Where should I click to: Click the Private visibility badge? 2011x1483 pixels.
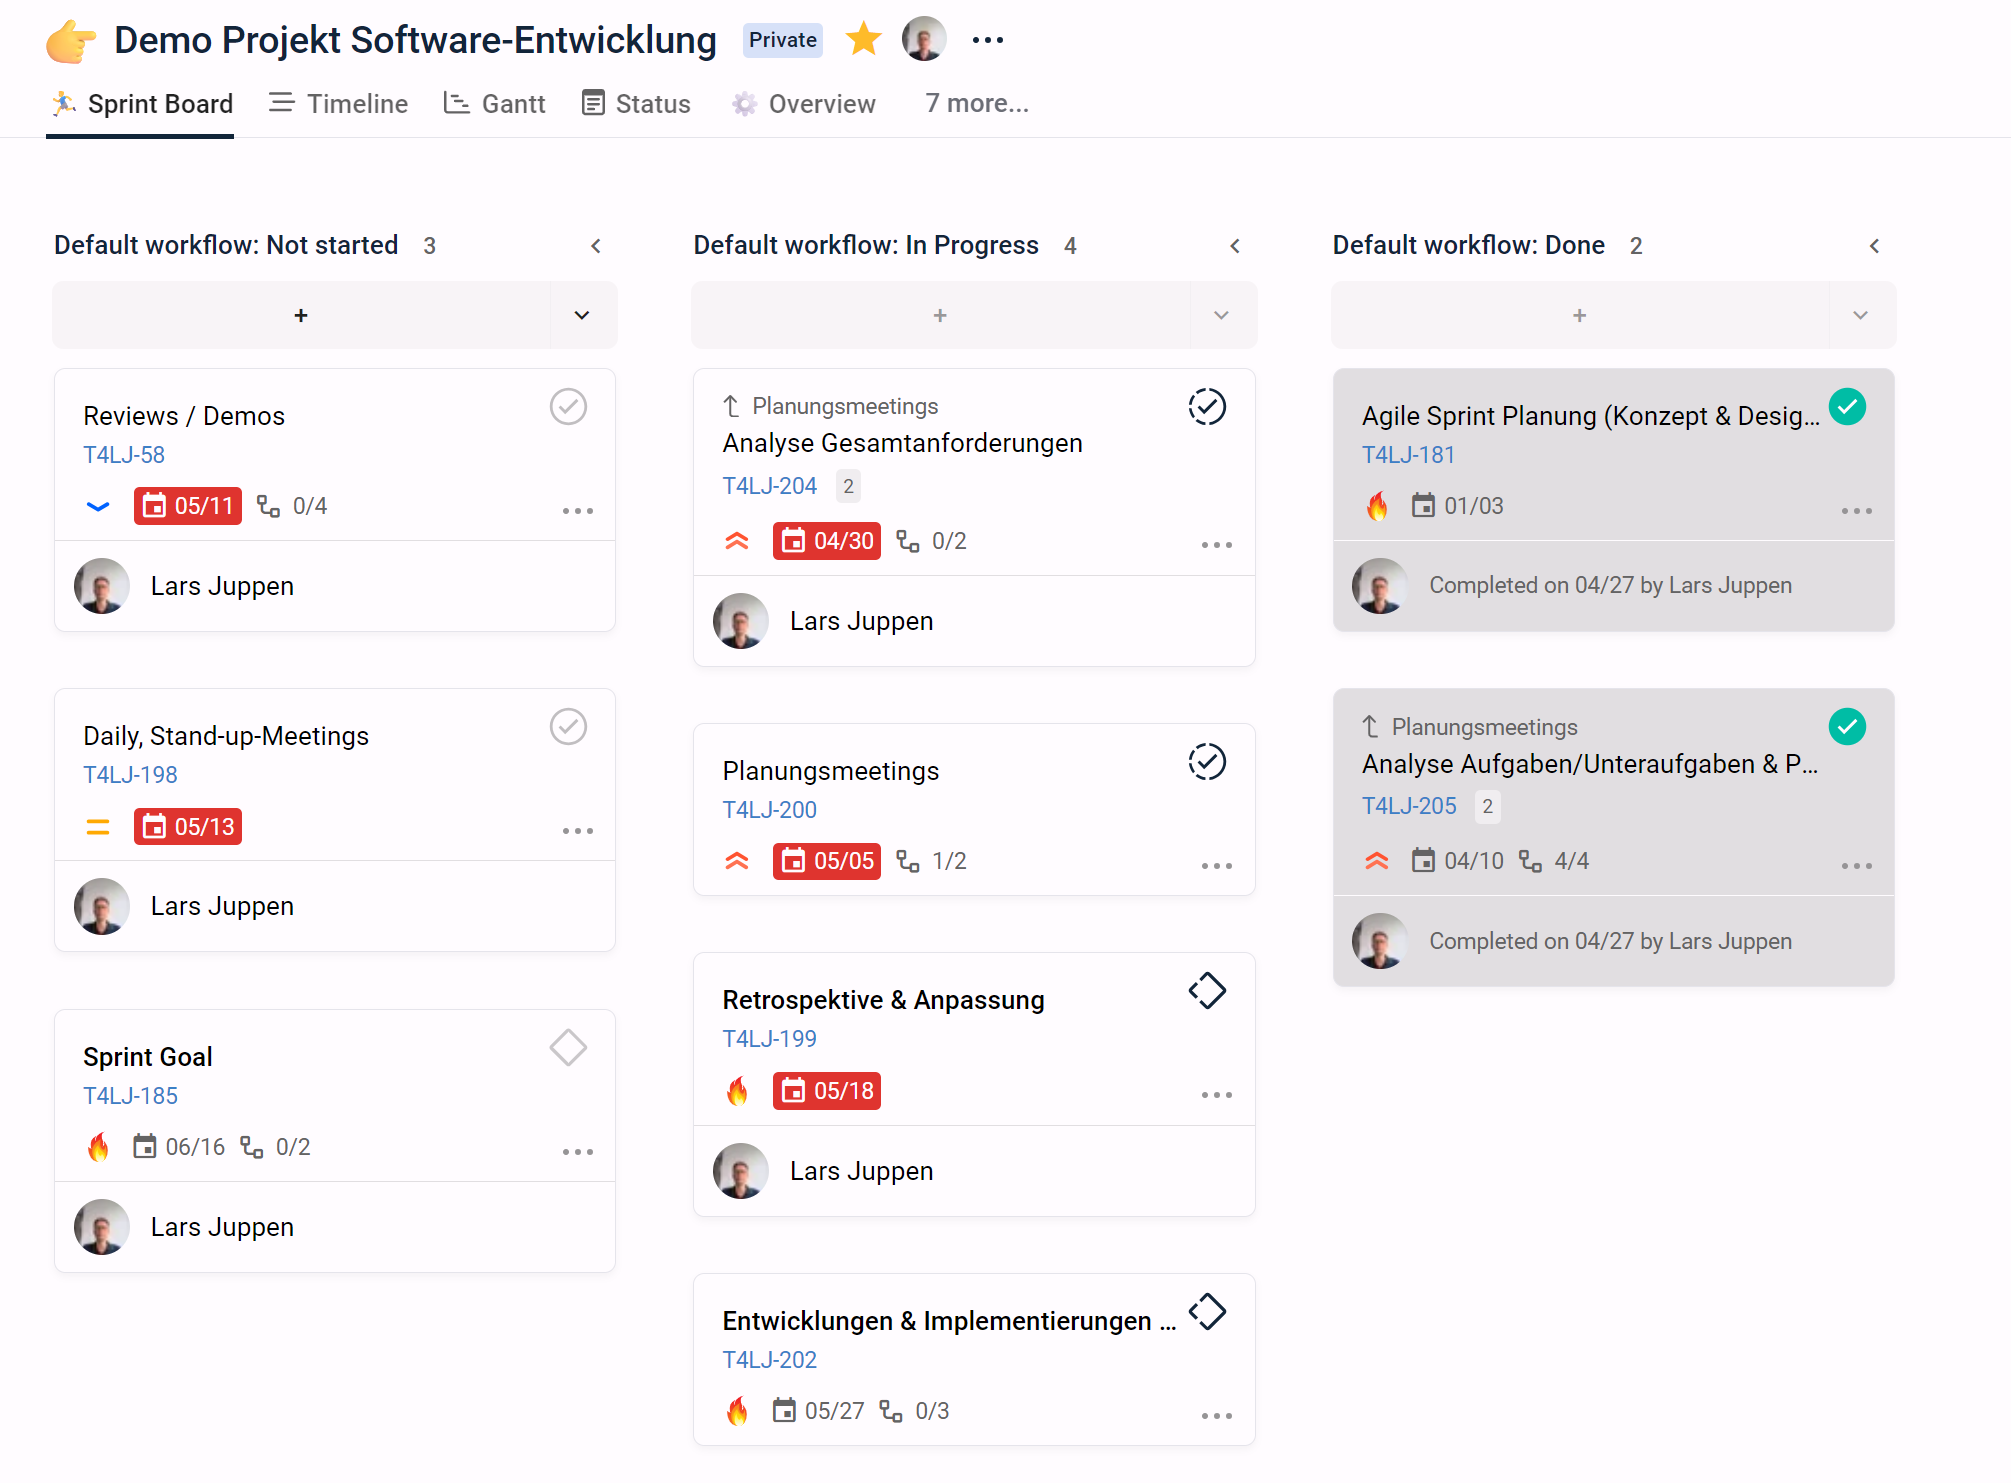coord(783,40)
